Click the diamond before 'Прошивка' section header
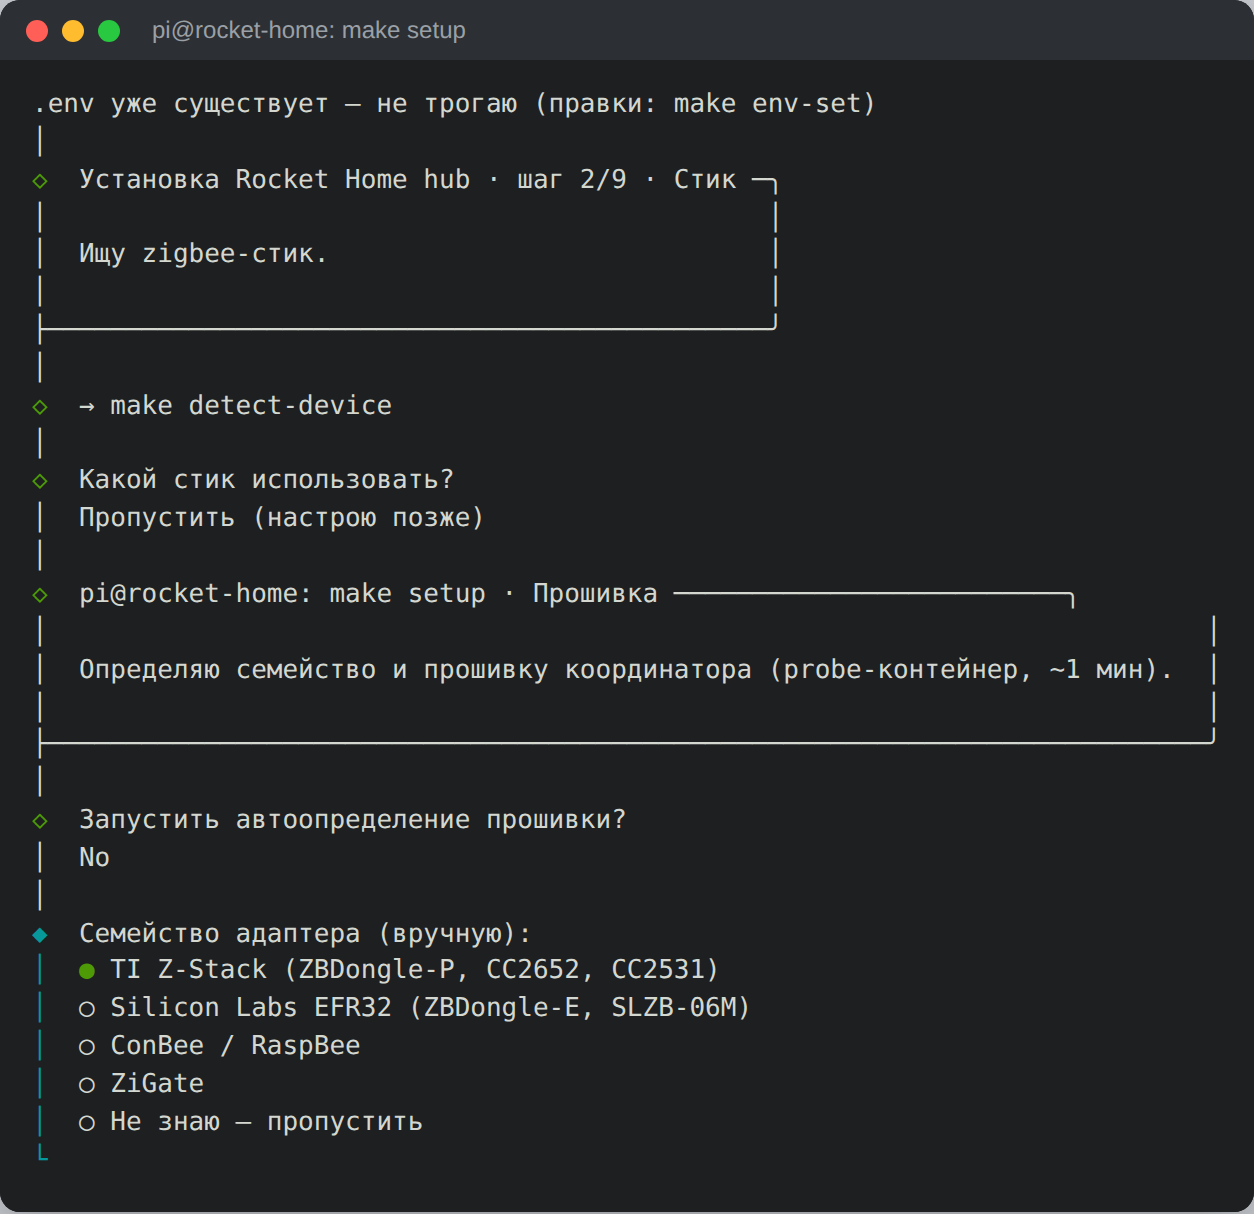The height and width of the screenshot is (1214, 1254). coord(40,595)
